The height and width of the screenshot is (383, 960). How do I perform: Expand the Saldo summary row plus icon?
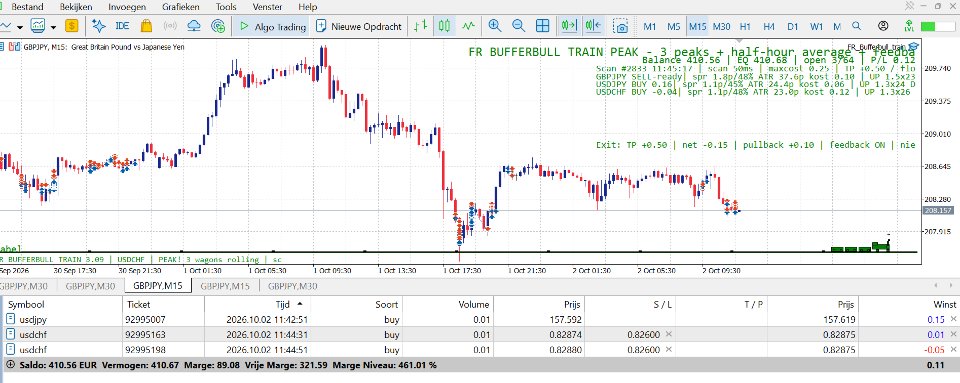9,365
